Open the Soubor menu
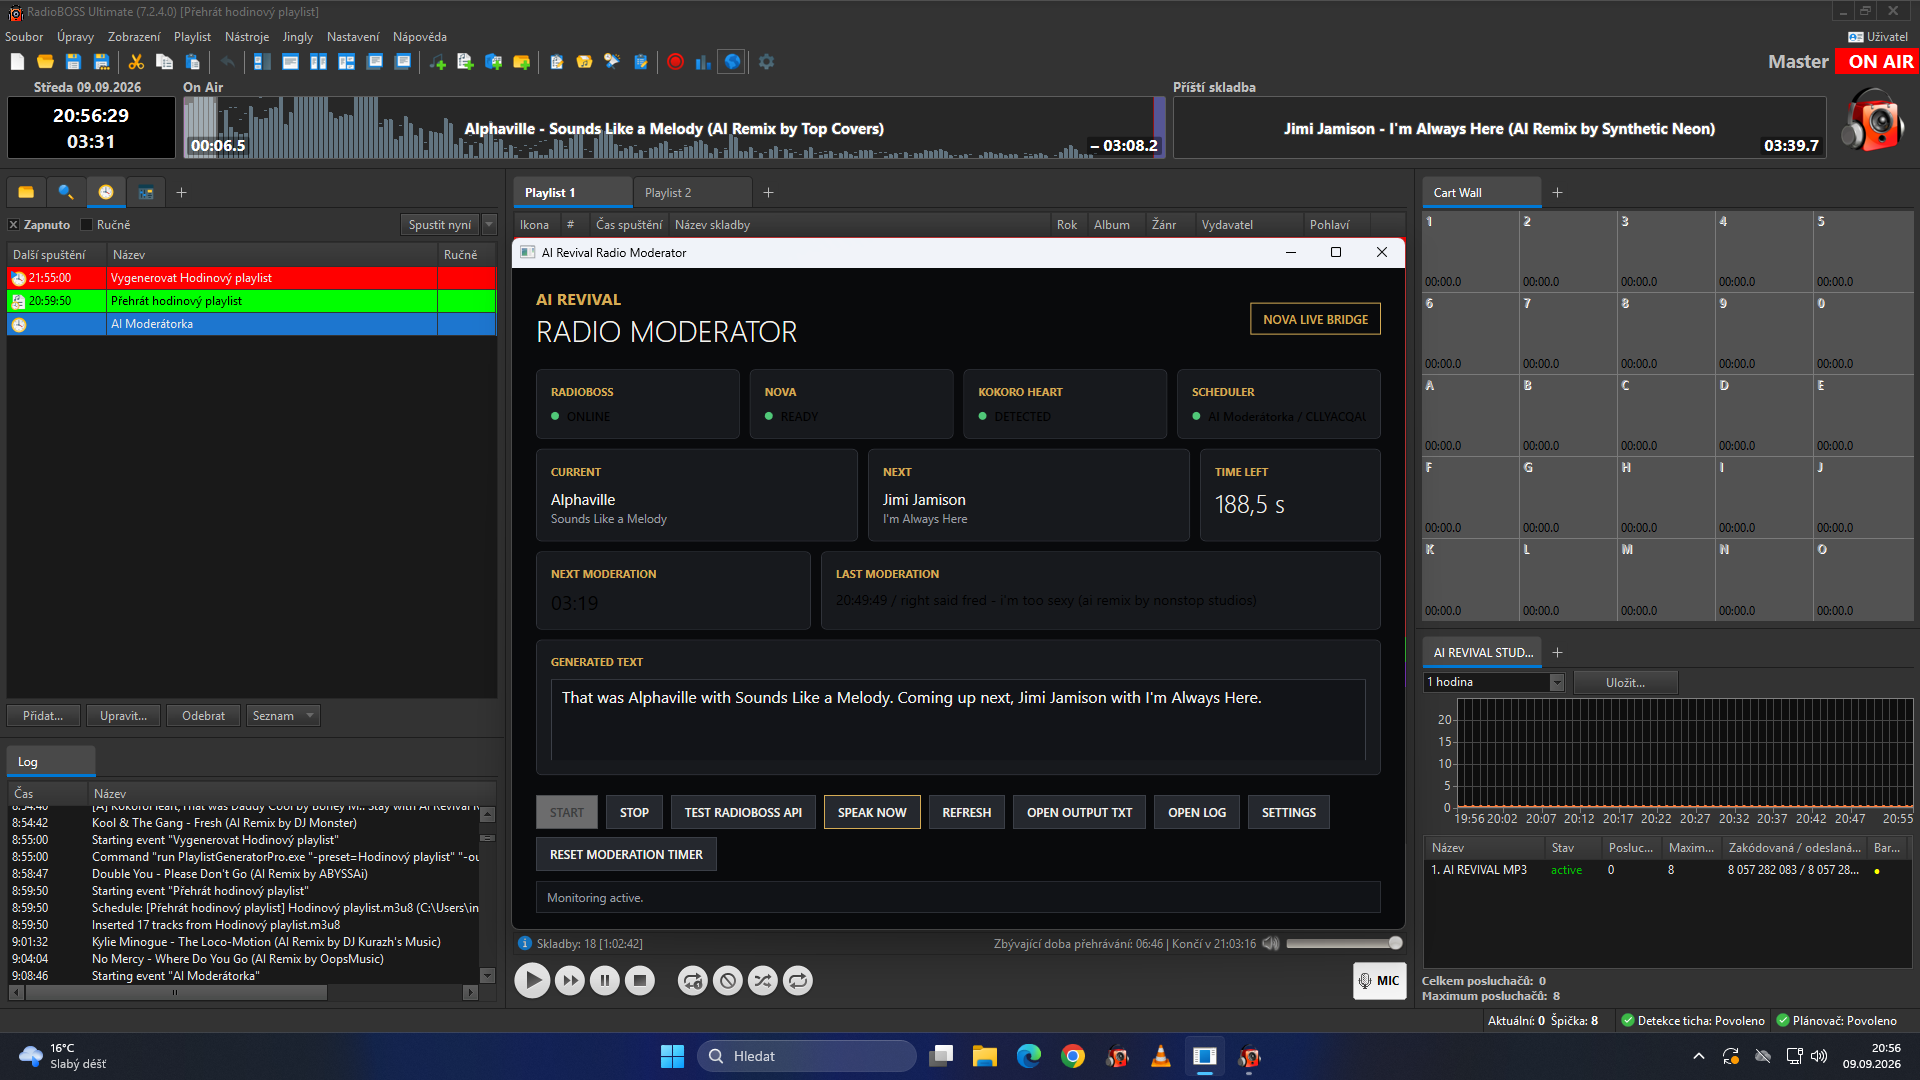 pyautogui.click(x=24, y=37)
